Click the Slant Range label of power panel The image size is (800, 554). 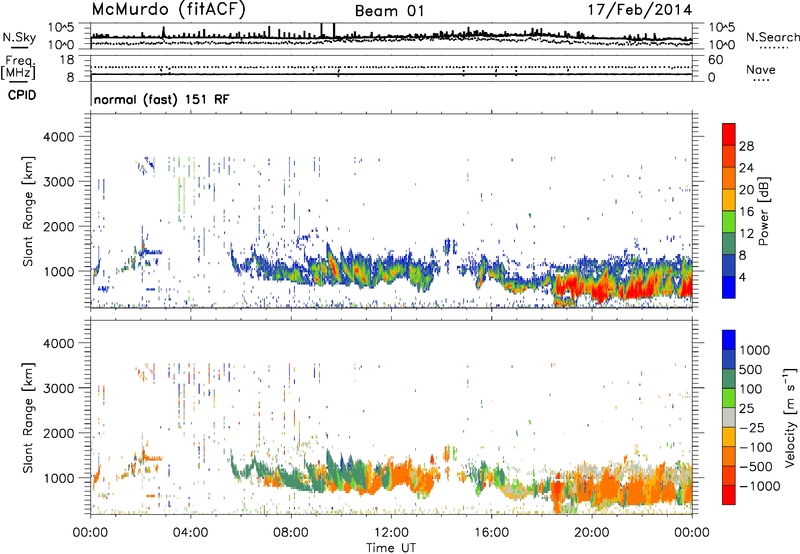(x=28, y=211)
